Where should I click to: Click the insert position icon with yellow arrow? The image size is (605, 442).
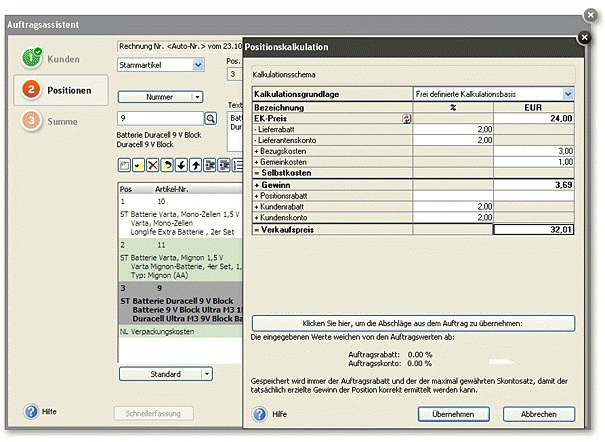[x=139, y=165]
